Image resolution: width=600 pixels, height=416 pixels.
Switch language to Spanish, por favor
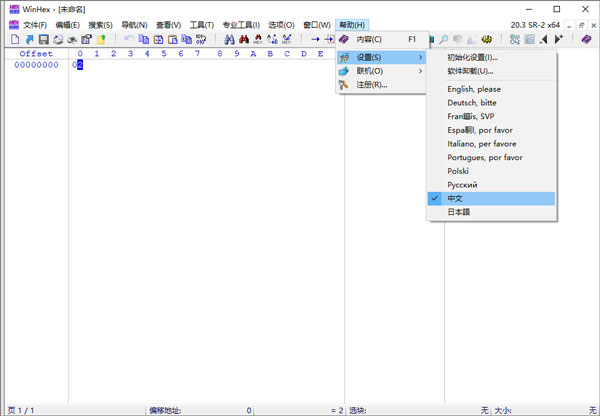pos(491,130)
